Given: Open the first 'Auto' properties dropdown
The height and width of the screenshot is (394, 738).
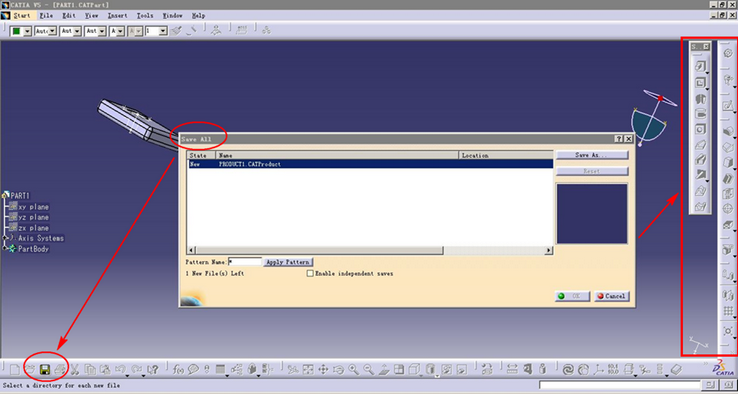Looking at the screenshot, I should coord(46,31).
